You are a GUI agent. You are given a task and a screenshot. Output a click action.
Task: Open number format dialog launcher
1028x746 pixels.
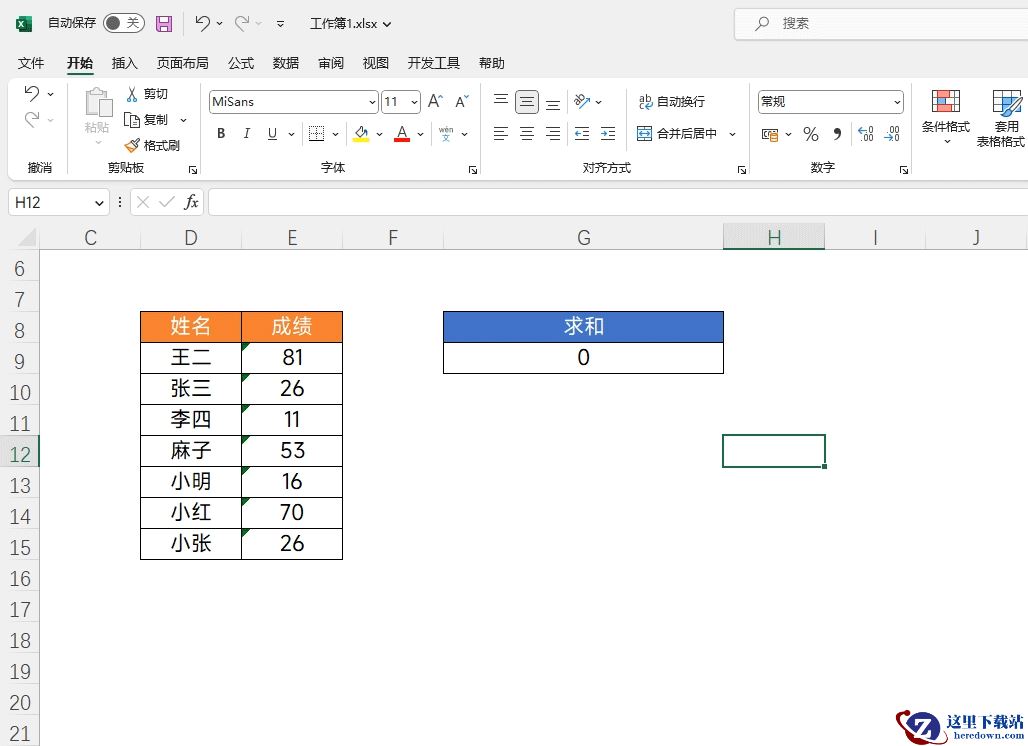[x=903, y=170]
